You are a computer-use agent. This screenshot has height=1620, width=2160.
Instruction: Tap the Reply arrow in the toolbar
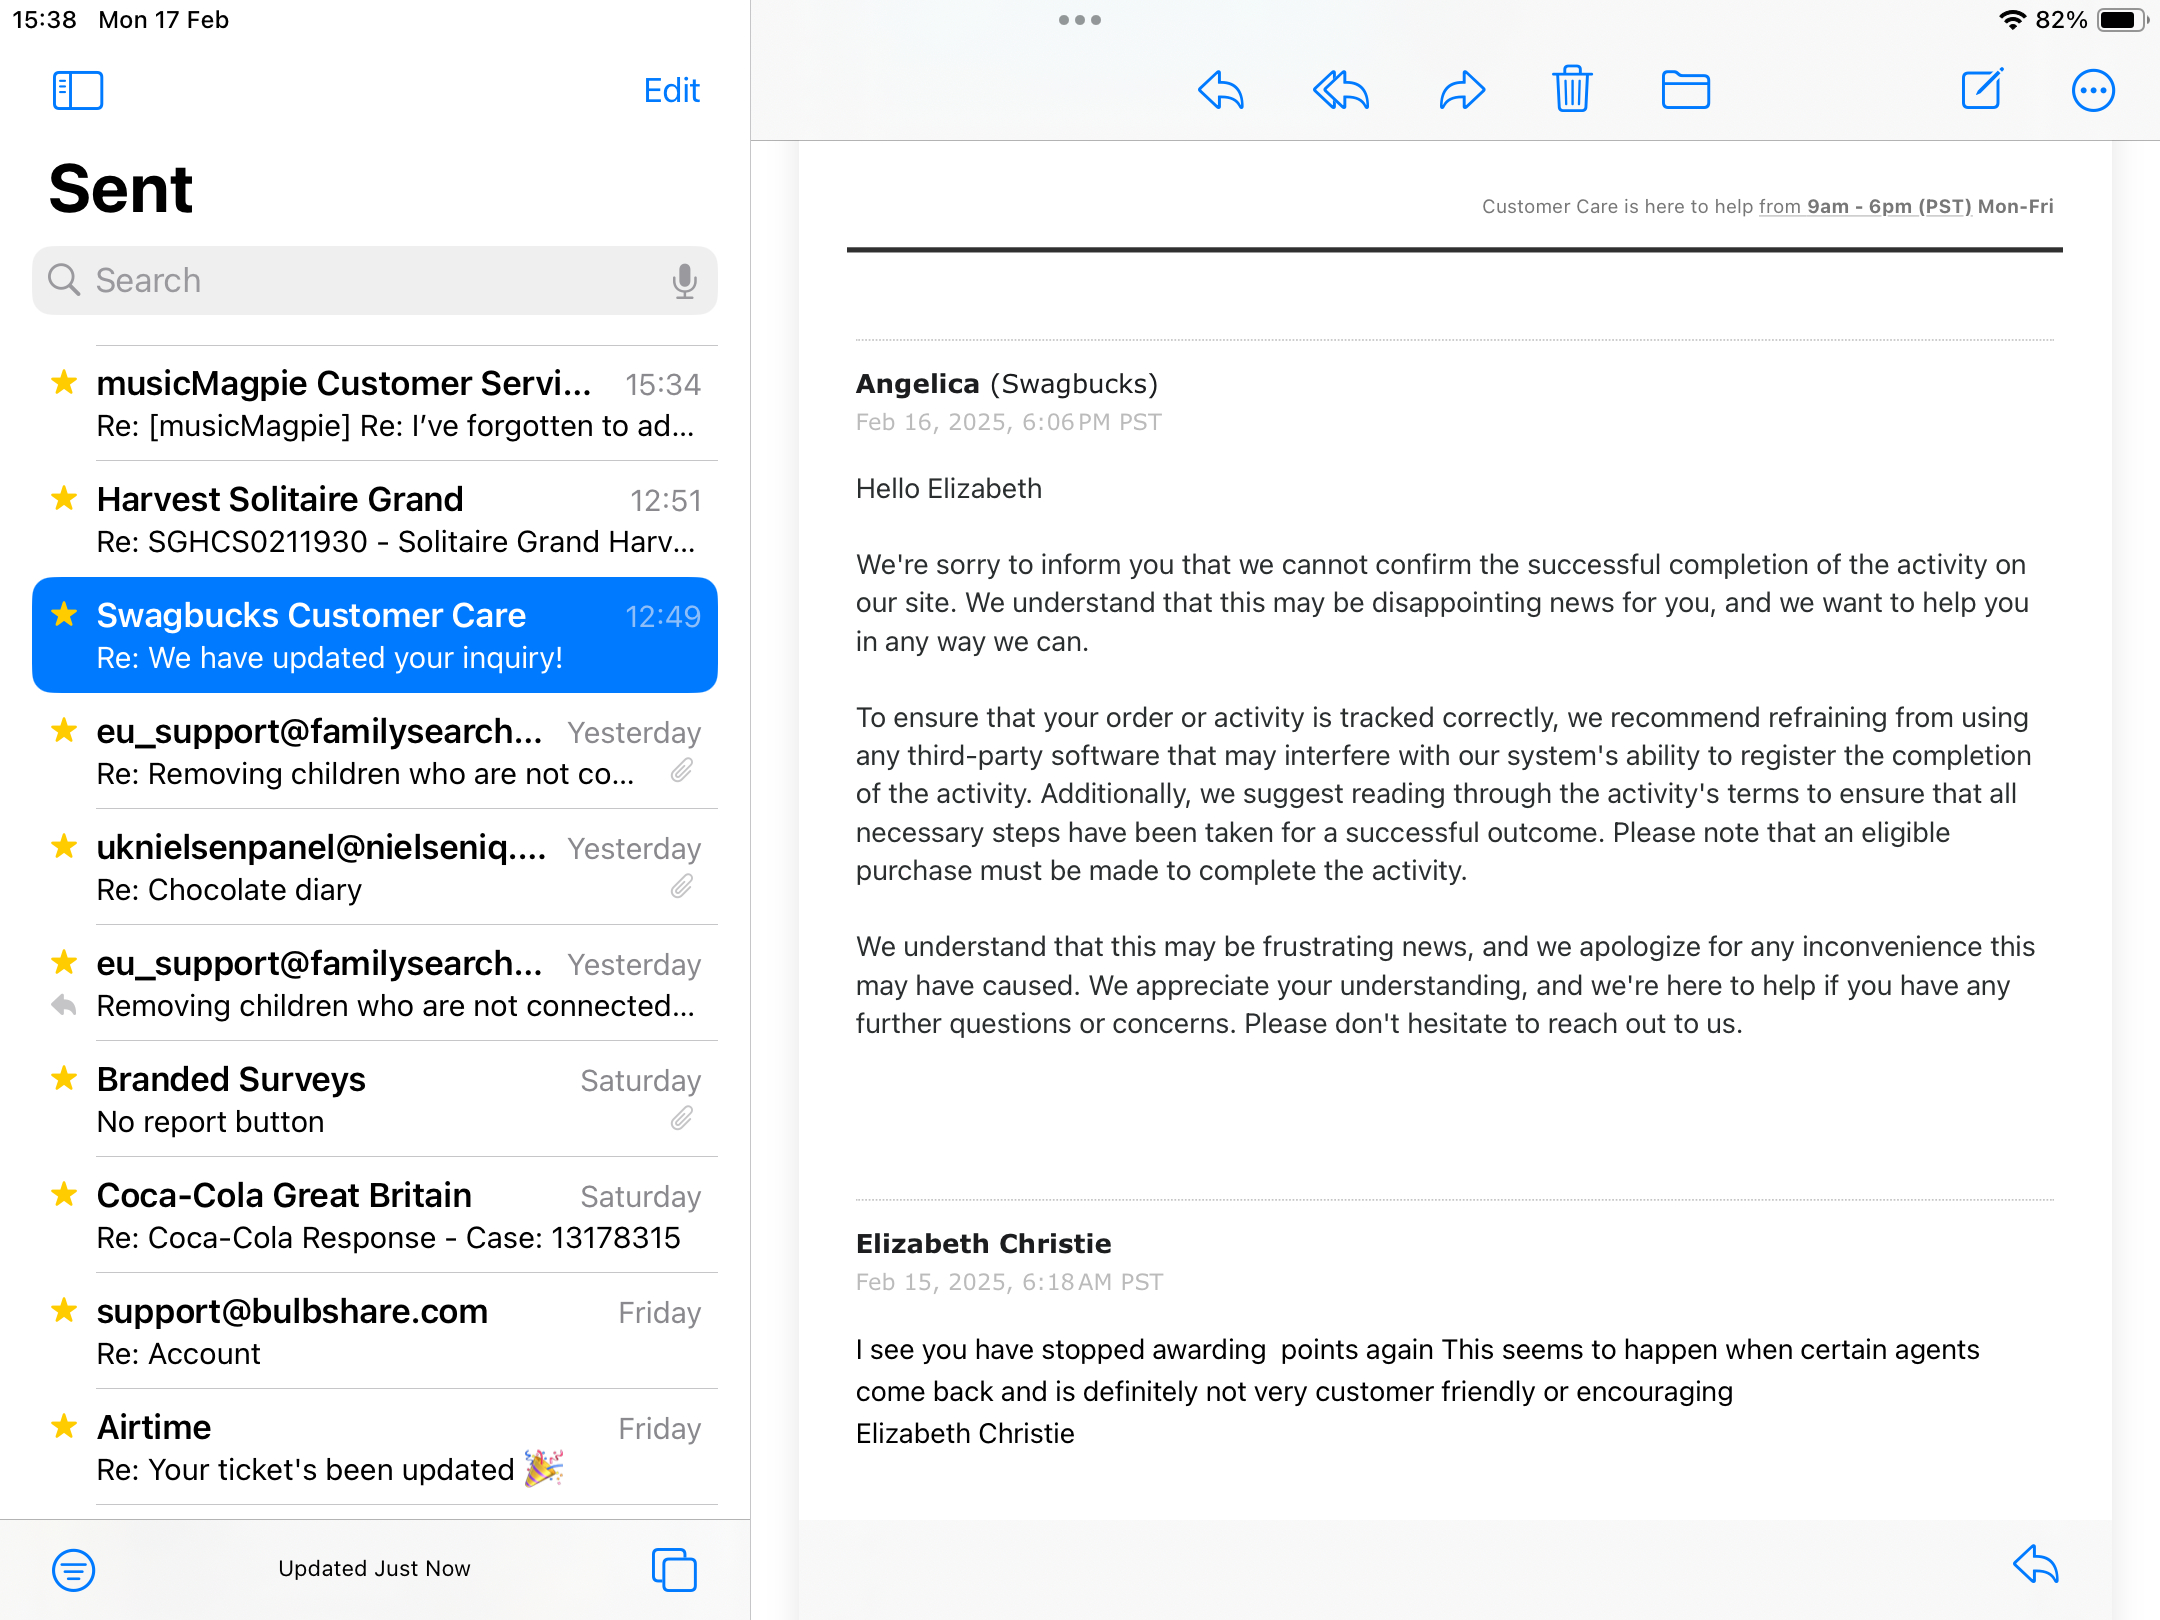[1221, 91]
